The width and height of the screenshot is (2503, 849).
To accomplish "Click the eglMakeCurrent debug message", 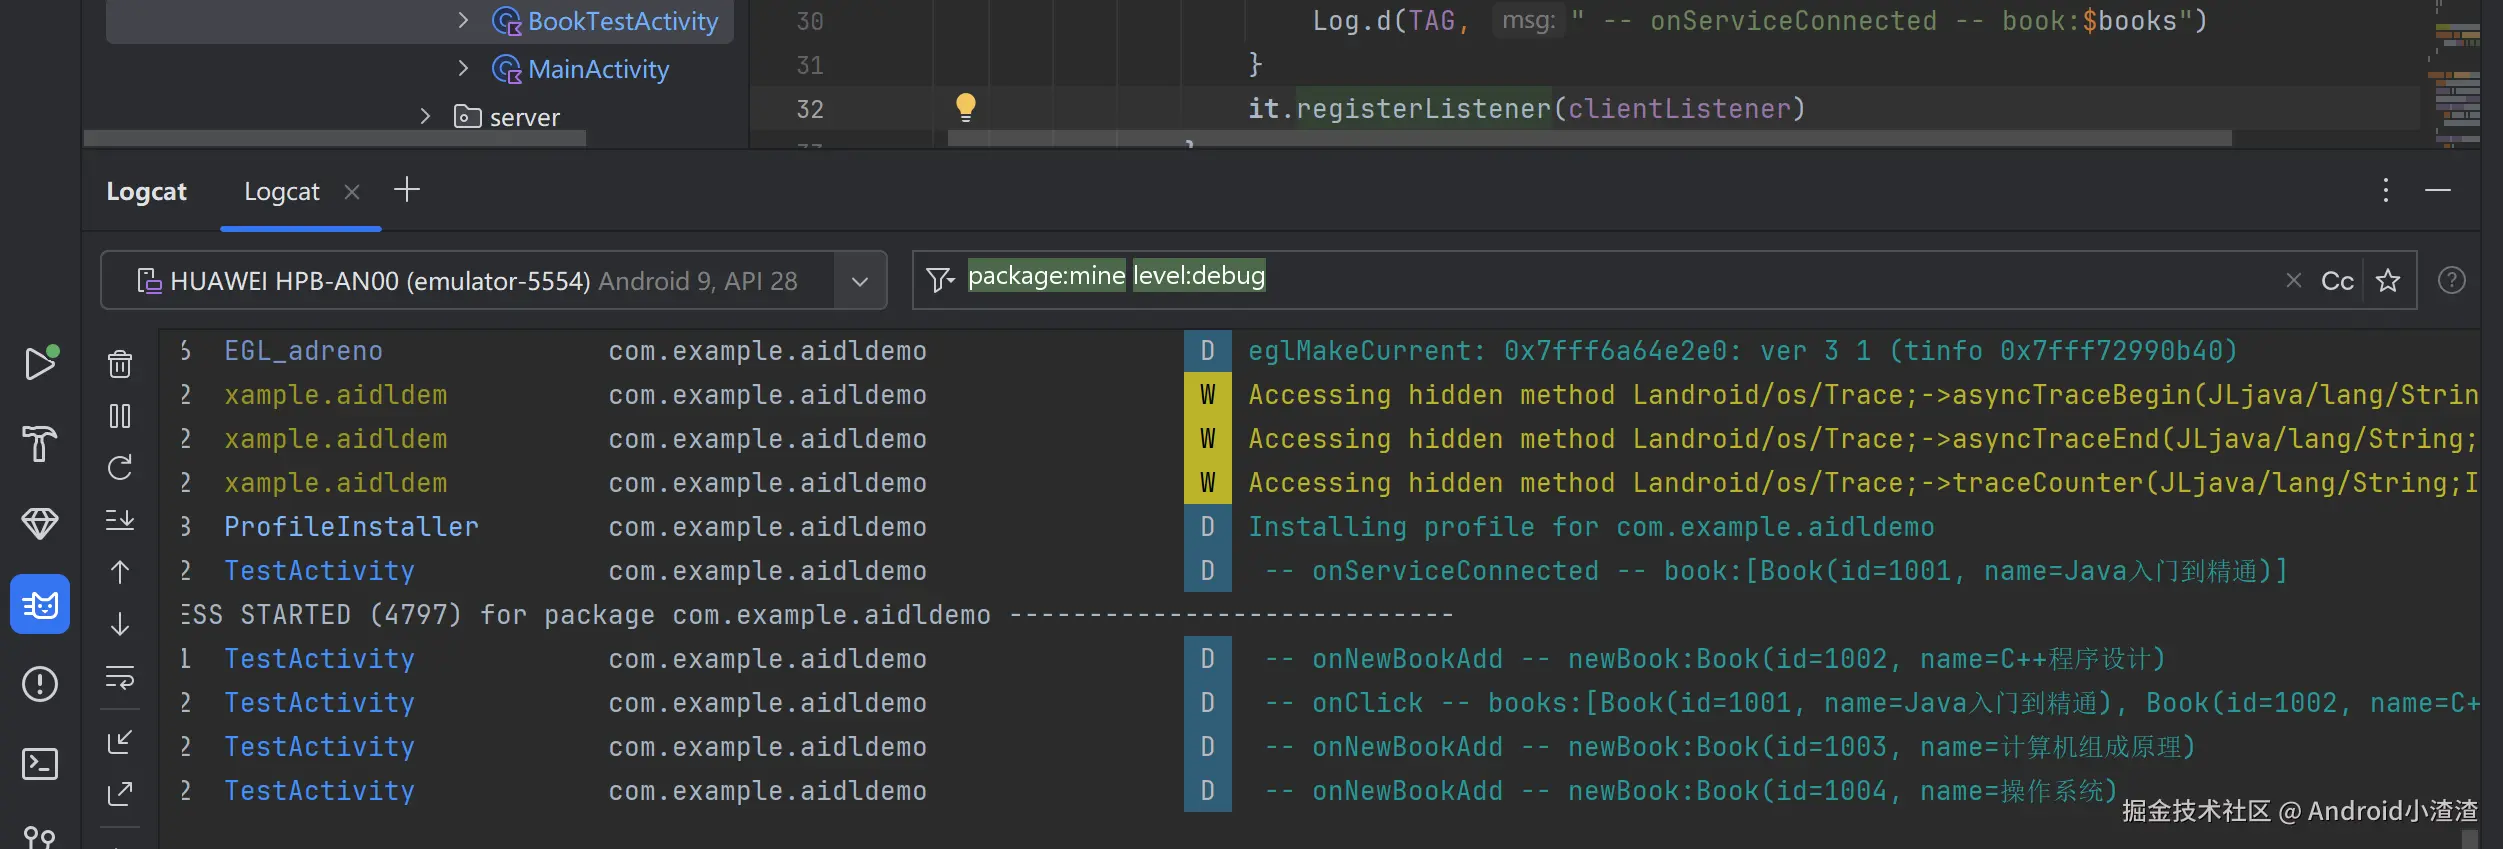I will pos(1742,351).
